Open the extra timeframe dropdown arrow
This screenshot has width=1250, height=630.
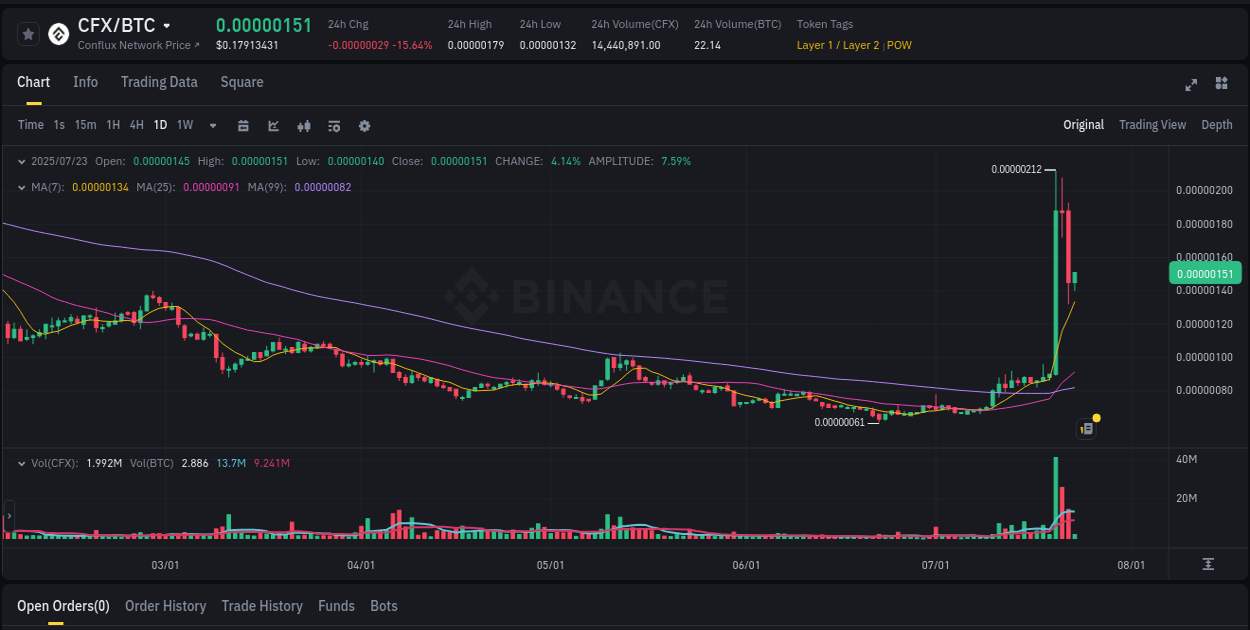211,125
